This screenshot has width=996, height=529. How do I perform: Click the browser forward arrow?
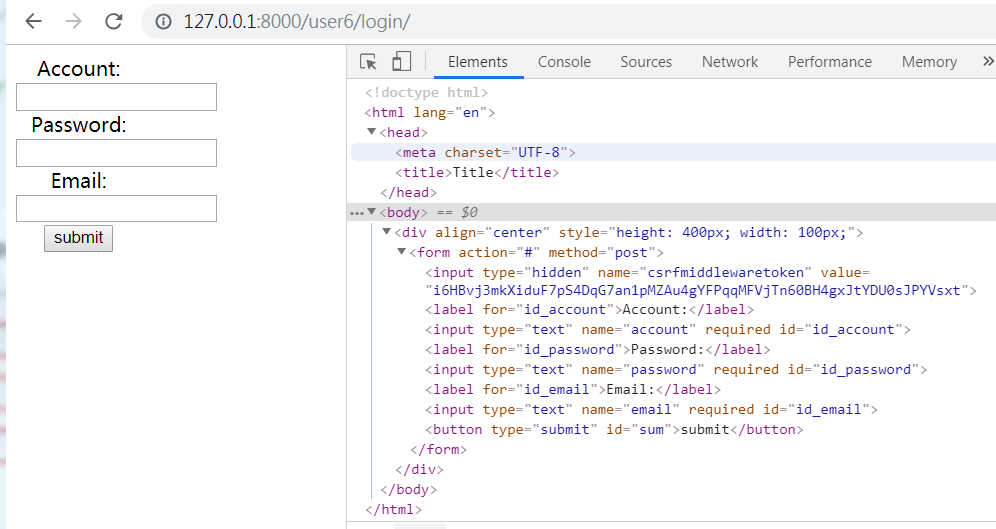74,22
